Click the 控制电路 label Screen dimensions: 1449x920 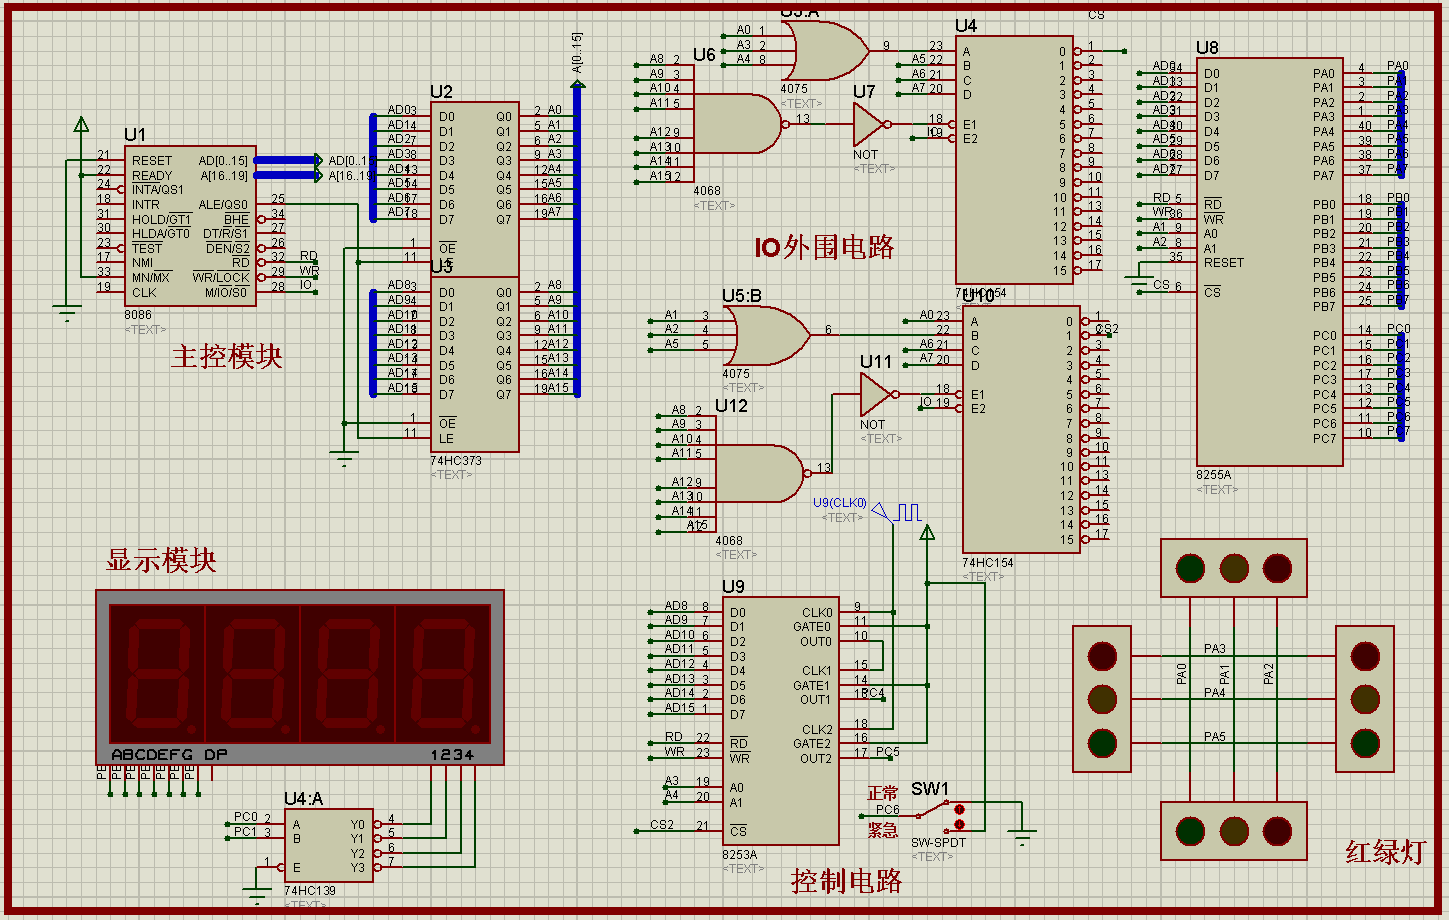(847, 881)
